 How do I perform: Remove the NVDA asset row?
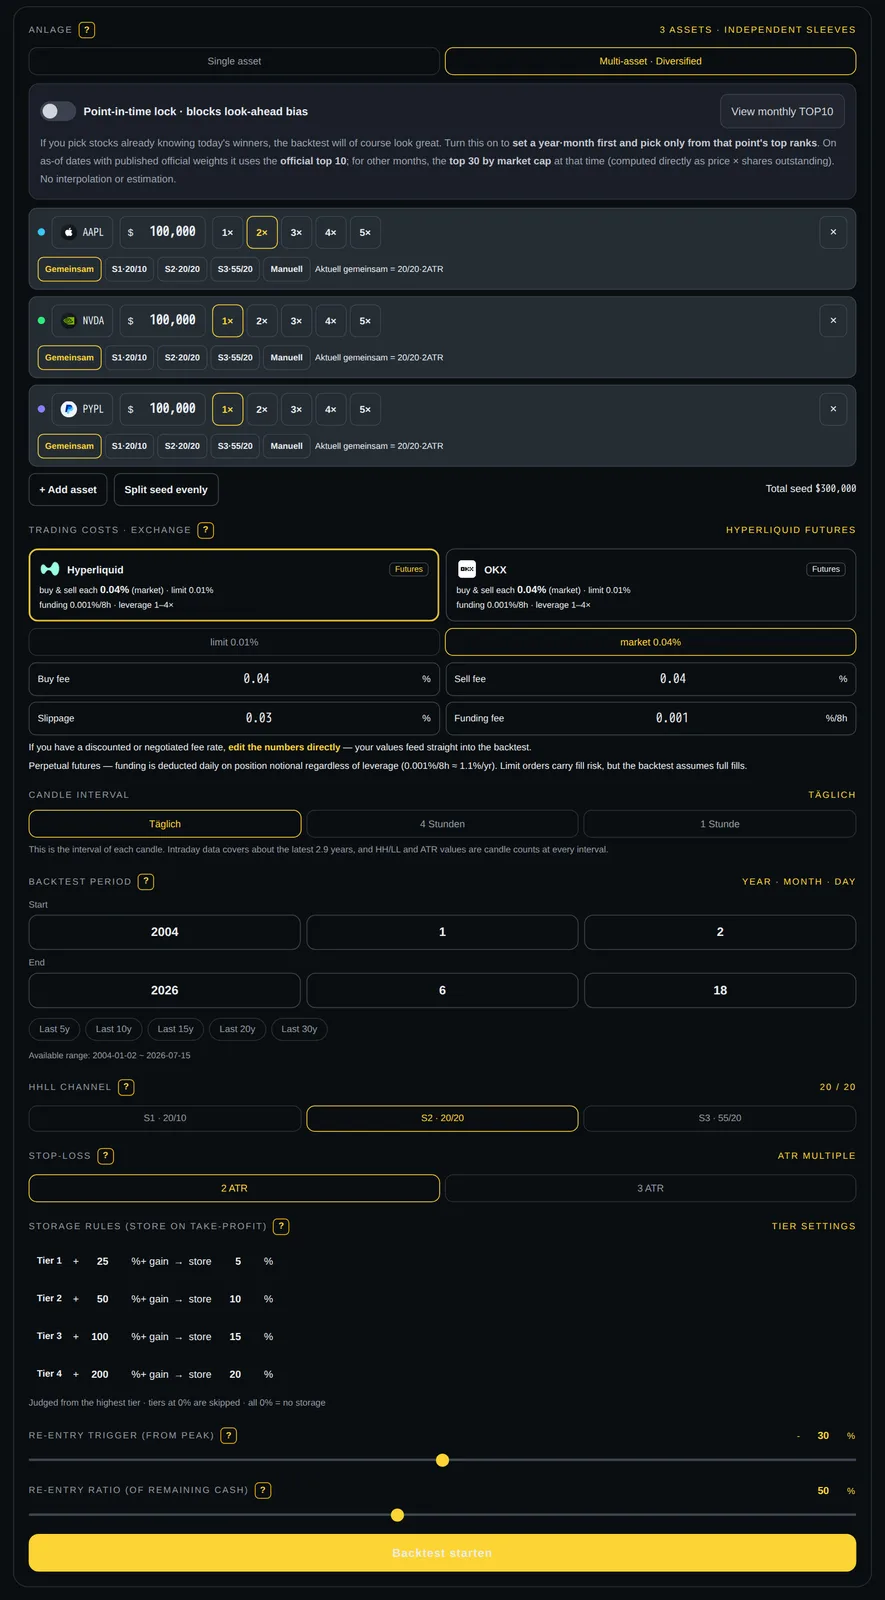833,321
